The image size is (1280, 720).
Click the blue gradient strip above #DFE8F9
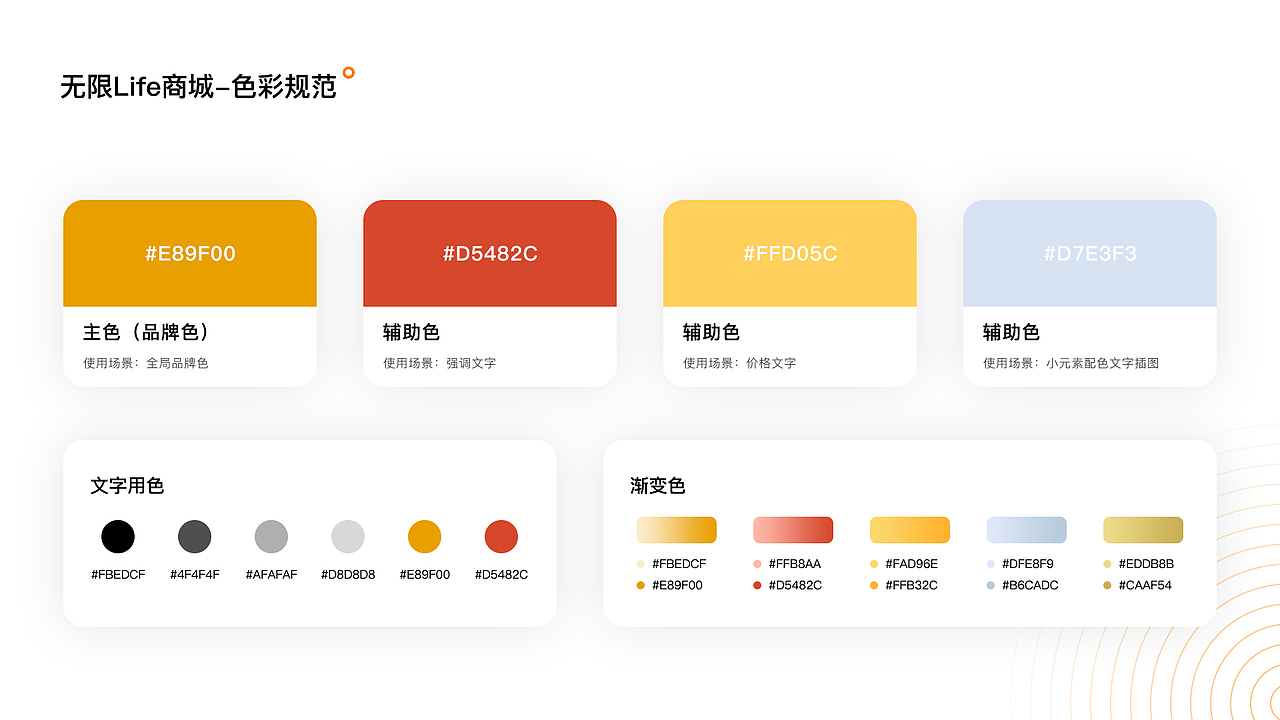(x=1026, y=529)
